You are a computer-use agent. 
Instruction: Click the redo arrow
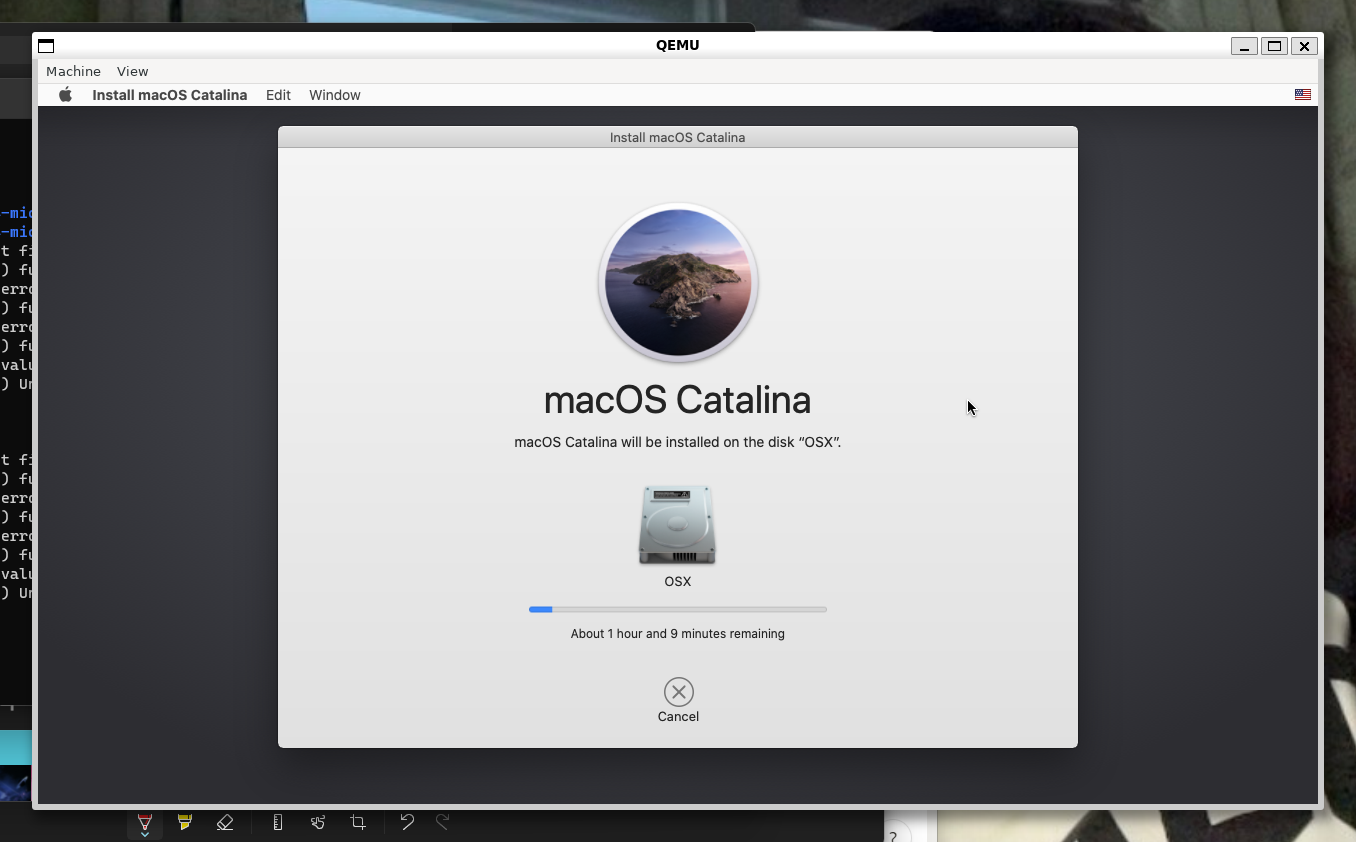click(x=443, y=822)
